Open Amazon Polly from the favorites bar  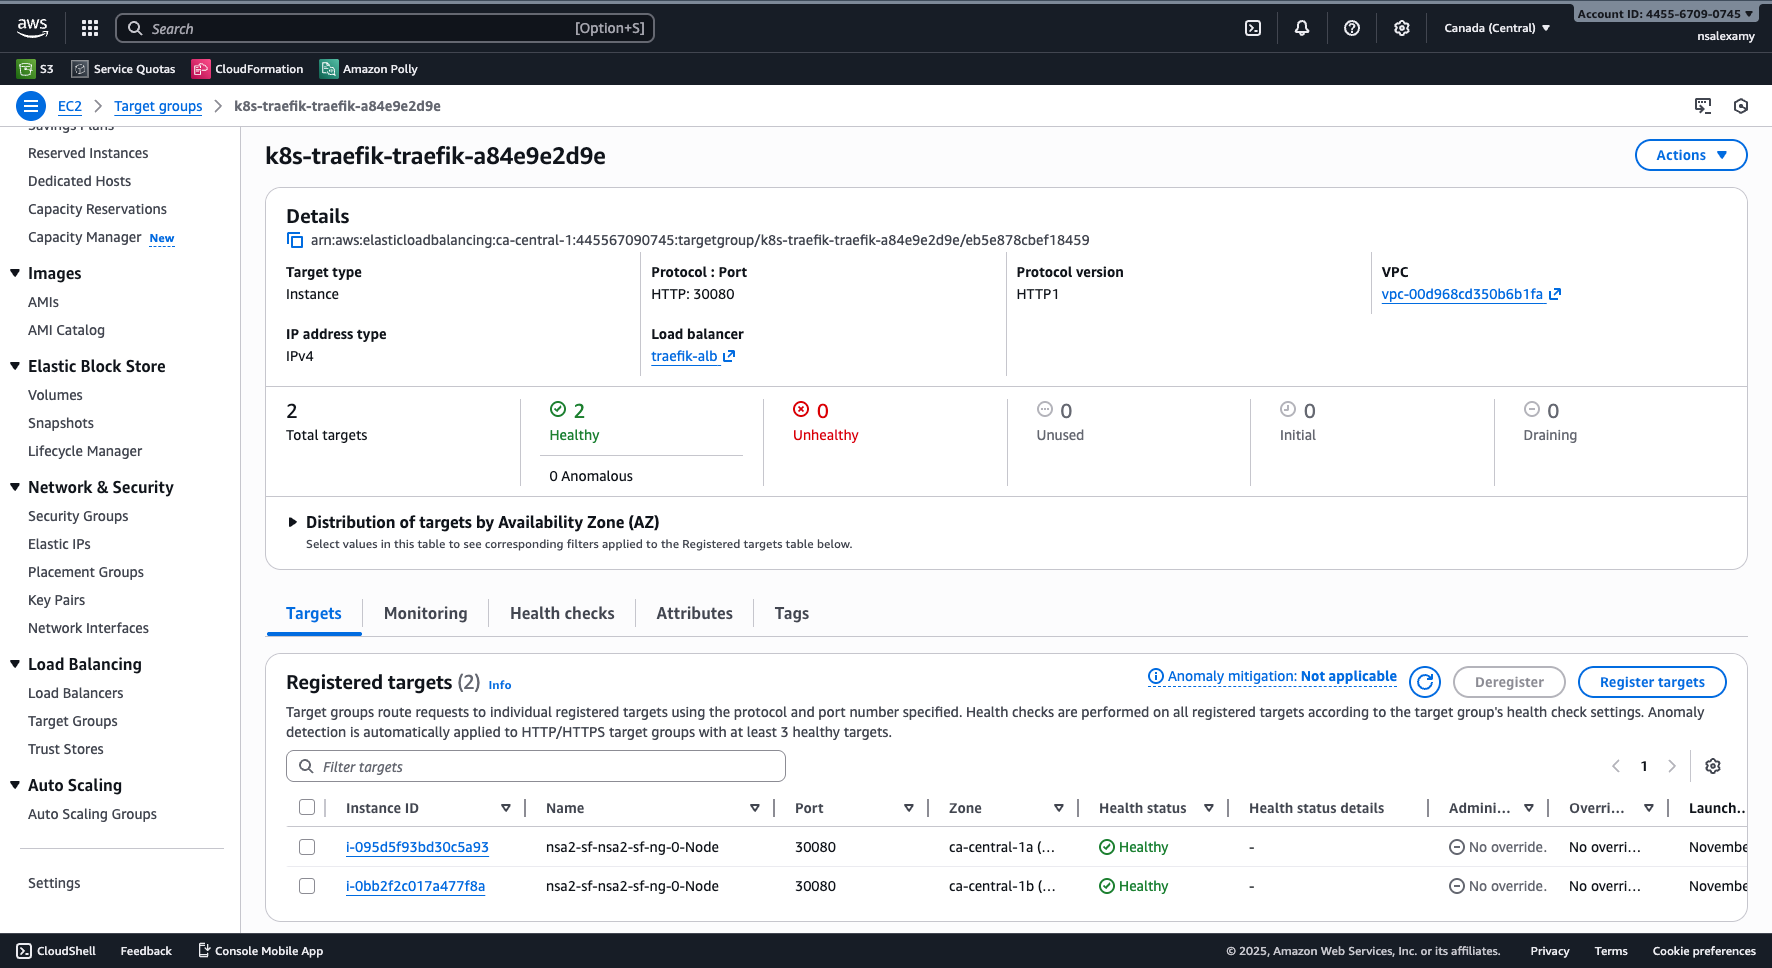tap(368, 68)
